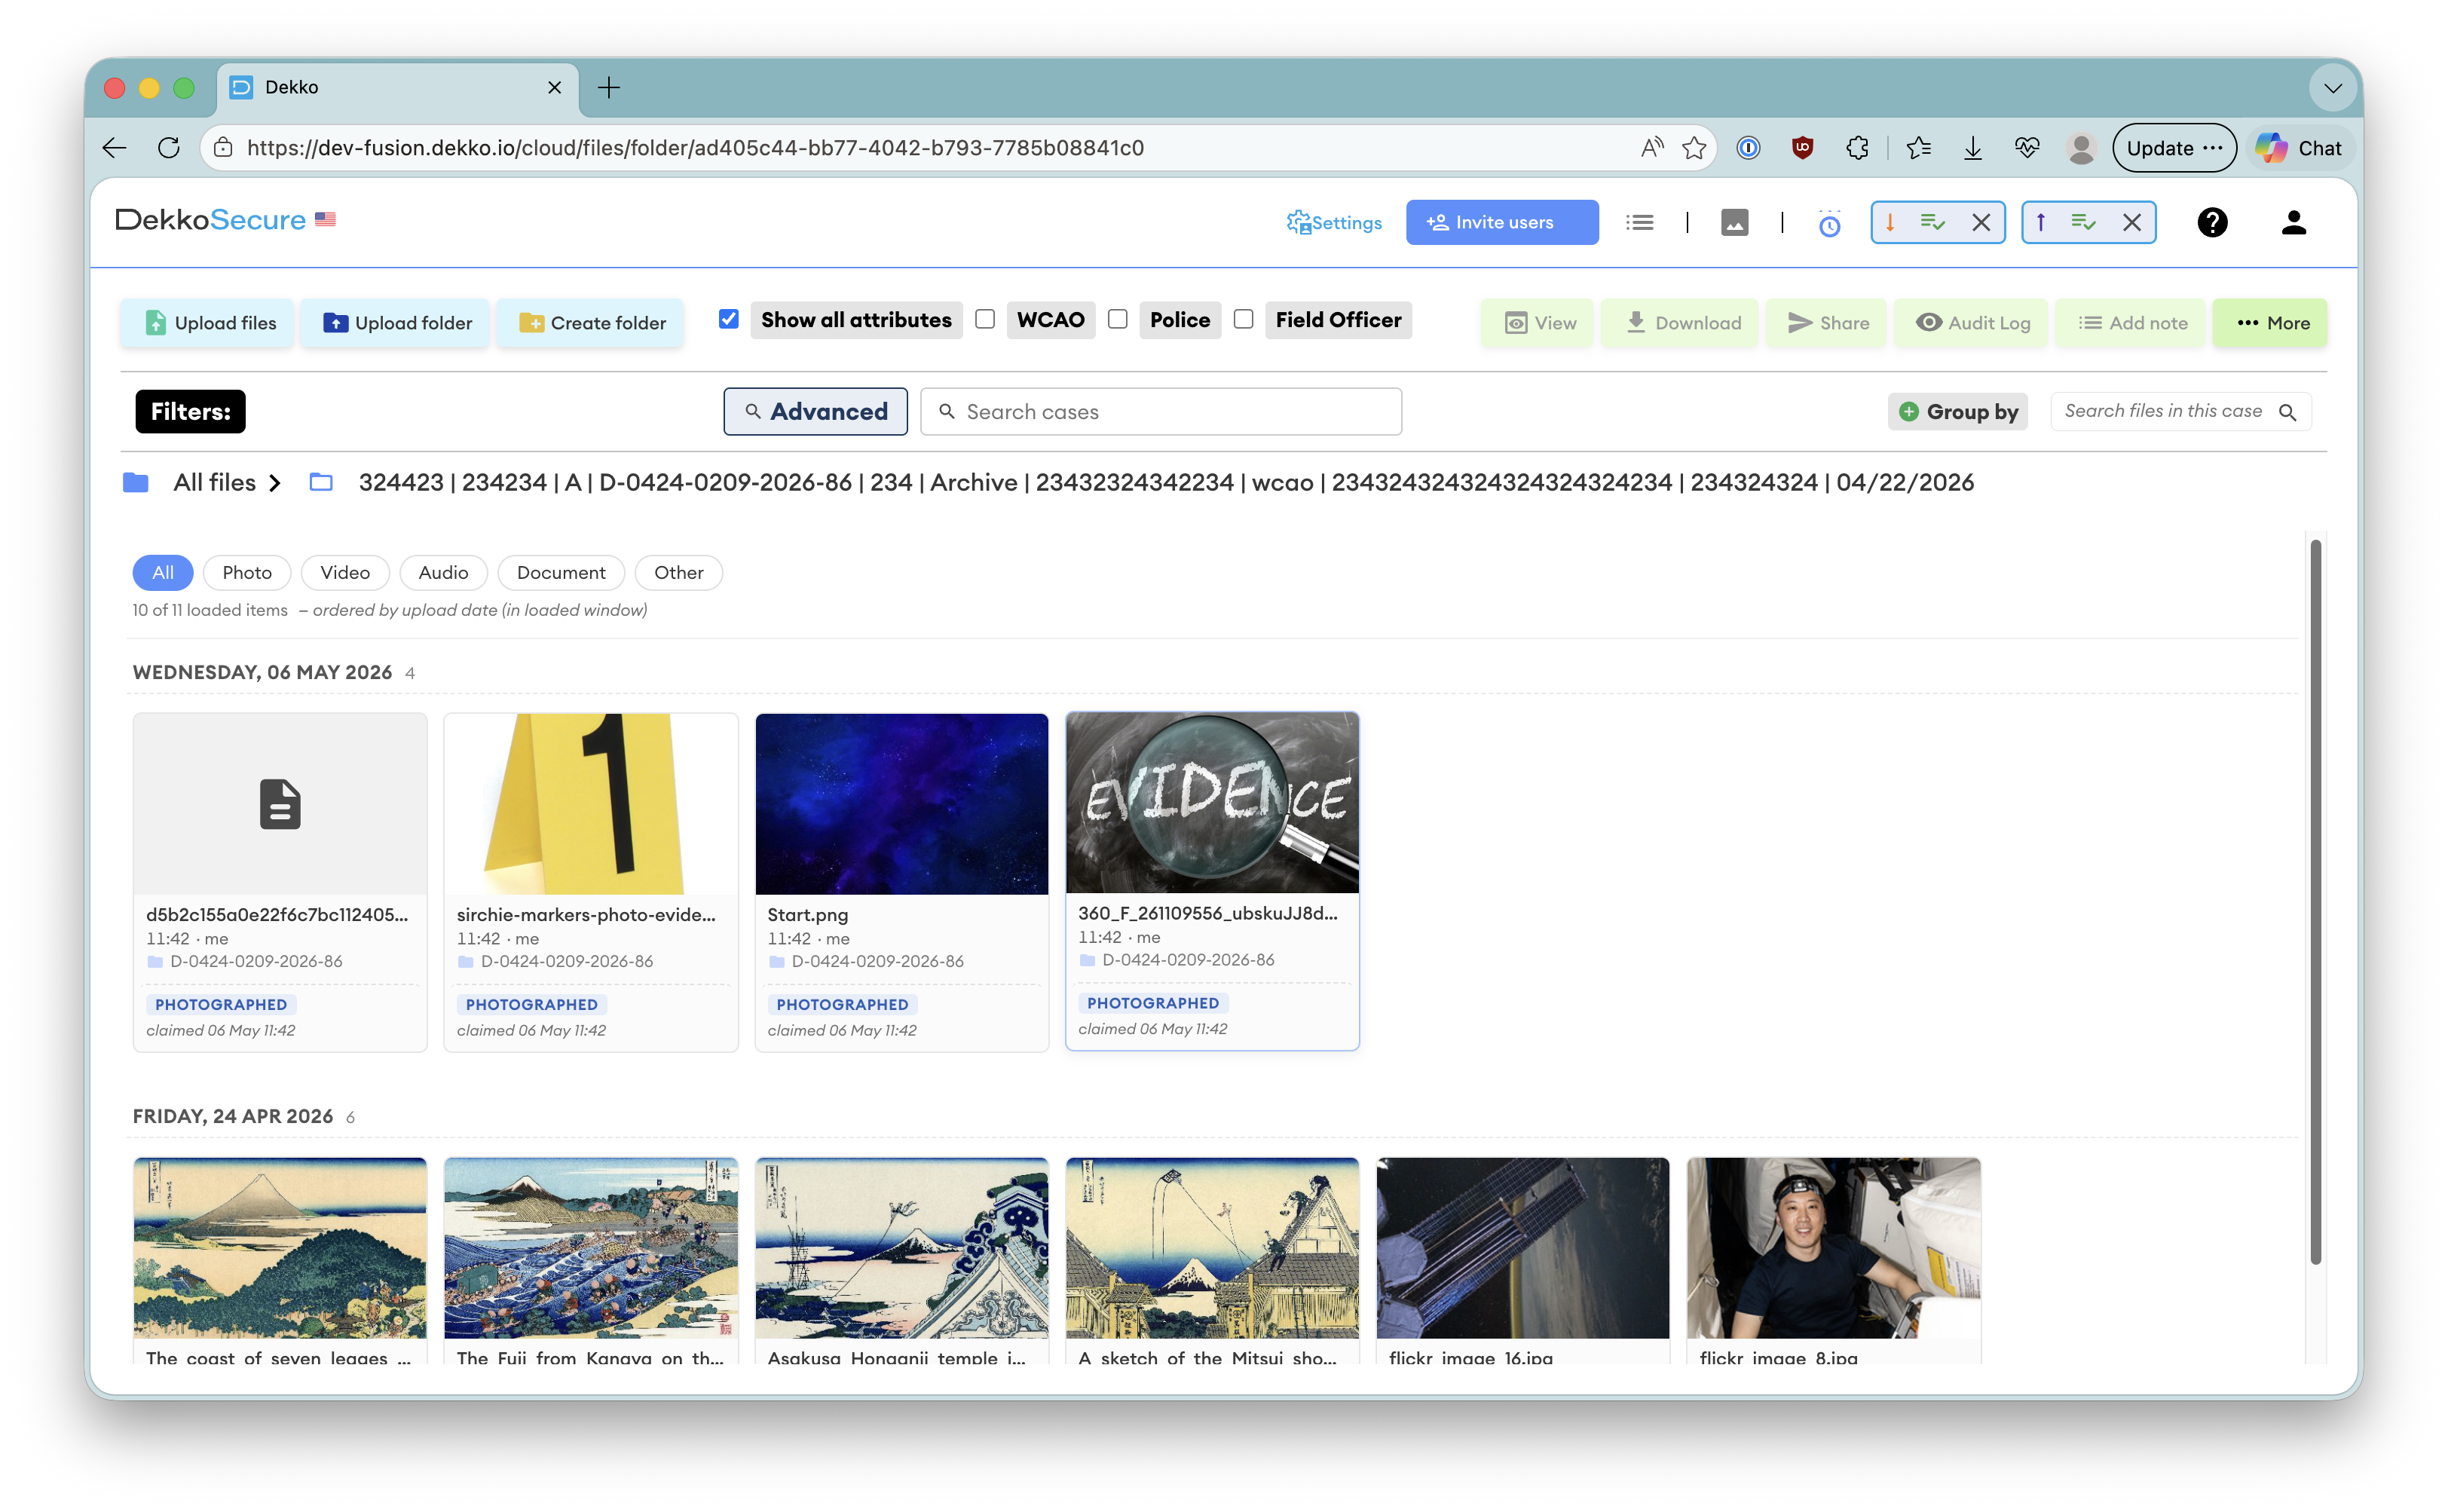Click the Share button
The width and height of the screenshot is (2448, 1512).
tap(1826, 323)
